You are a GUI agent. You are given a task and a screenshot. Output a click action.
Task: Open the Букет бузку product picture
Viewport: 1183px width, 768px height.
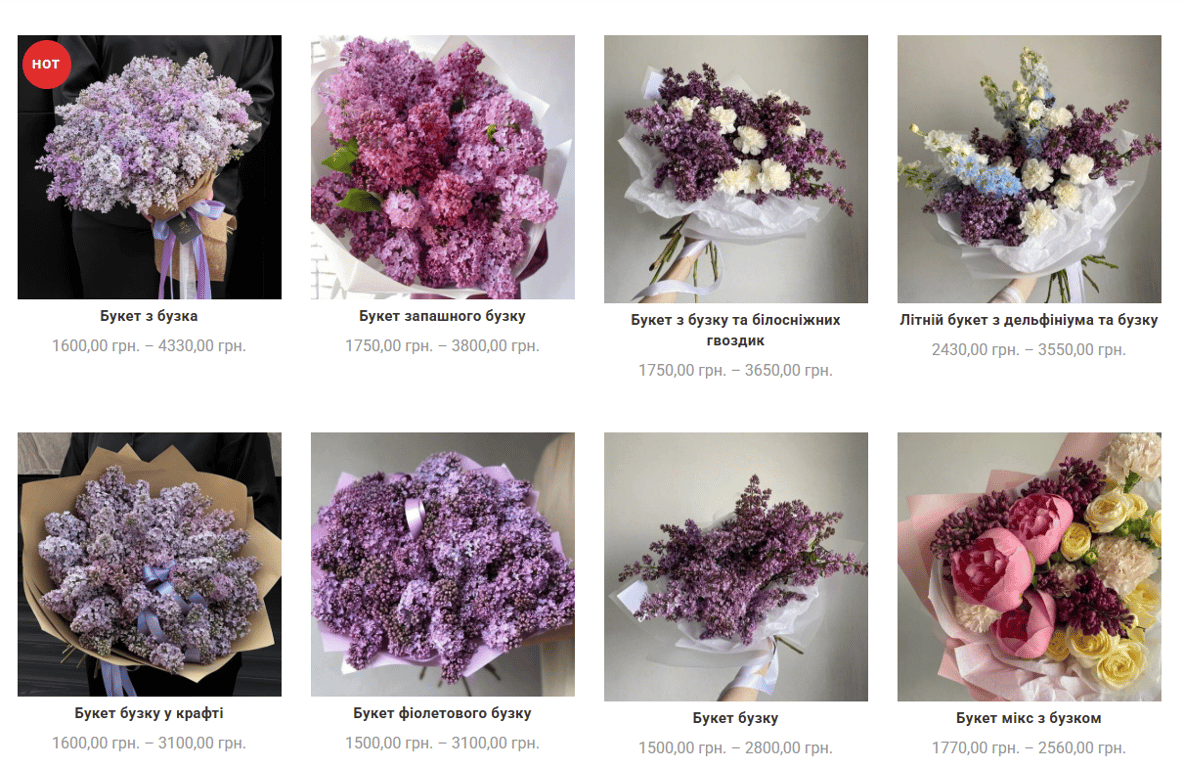click(x=736, y=567)
